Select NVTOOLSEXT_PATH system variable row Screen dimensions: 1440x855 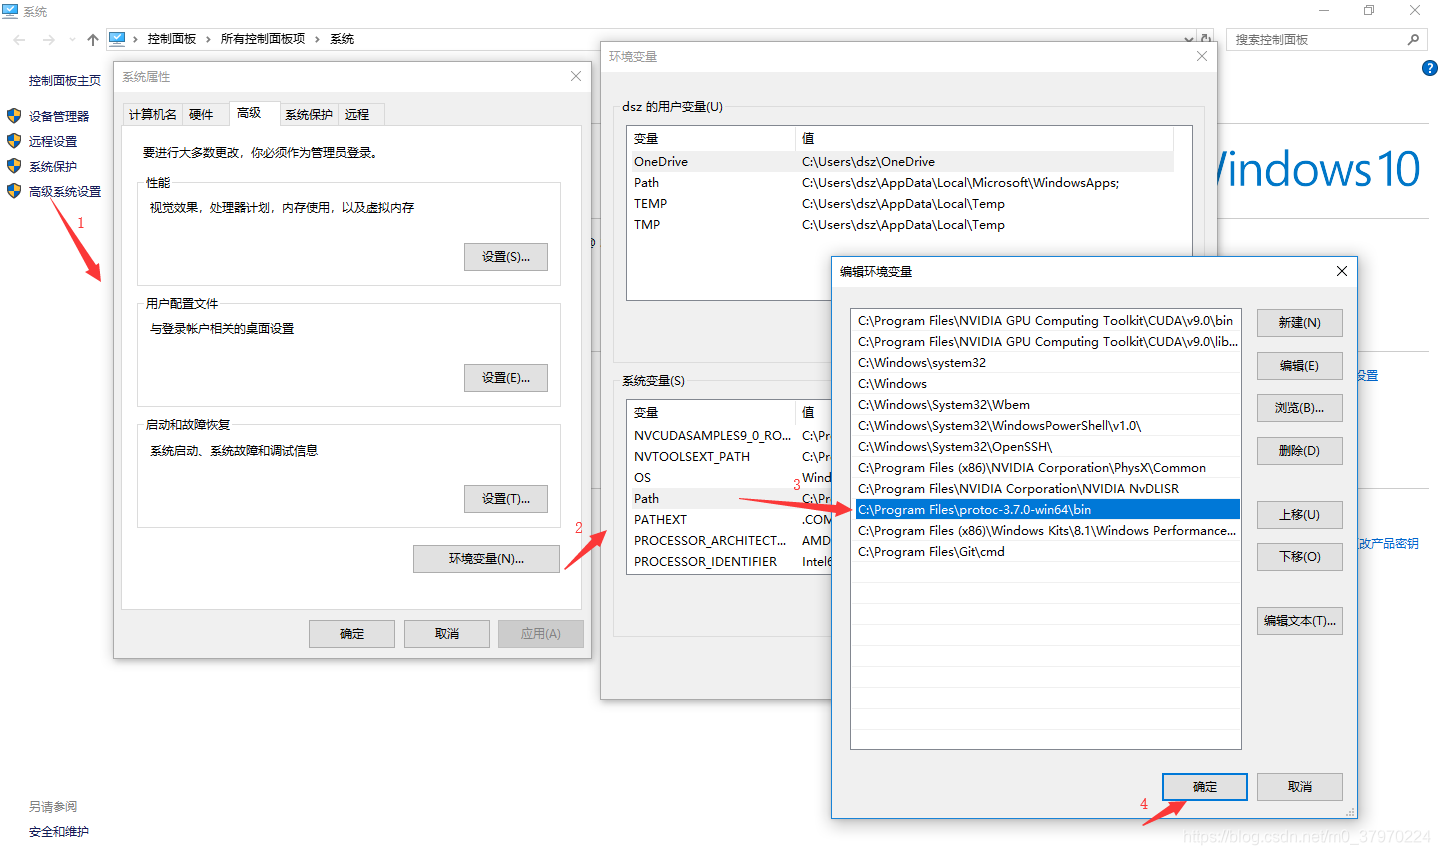[731, 456]
